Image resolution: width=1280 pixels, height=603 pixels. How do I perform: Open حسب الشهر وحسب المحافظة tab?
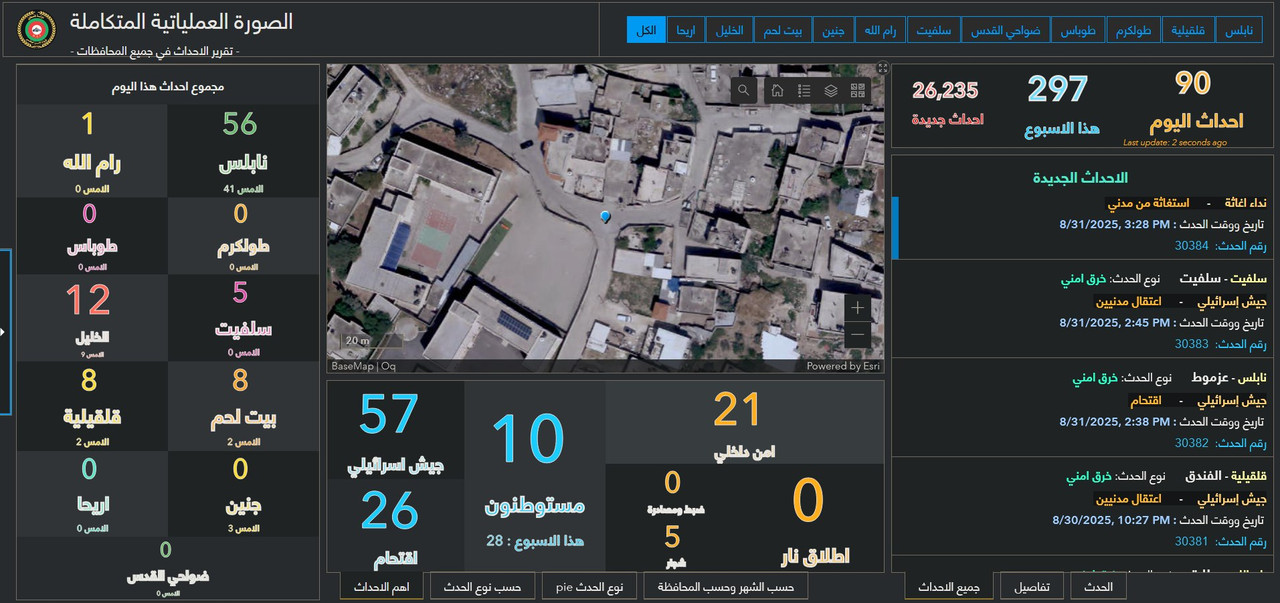click(x=726, y=587)
